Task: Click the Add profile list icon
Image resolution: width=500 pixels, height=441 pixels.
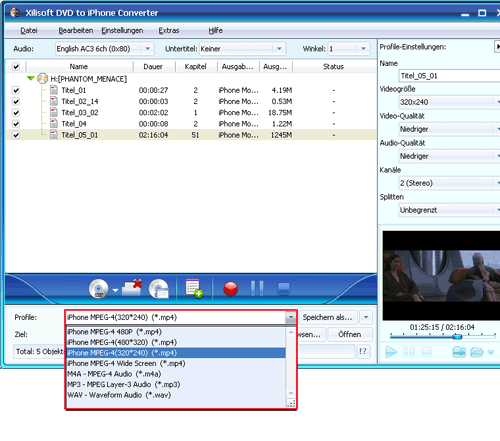Action: tap(194, 288)
